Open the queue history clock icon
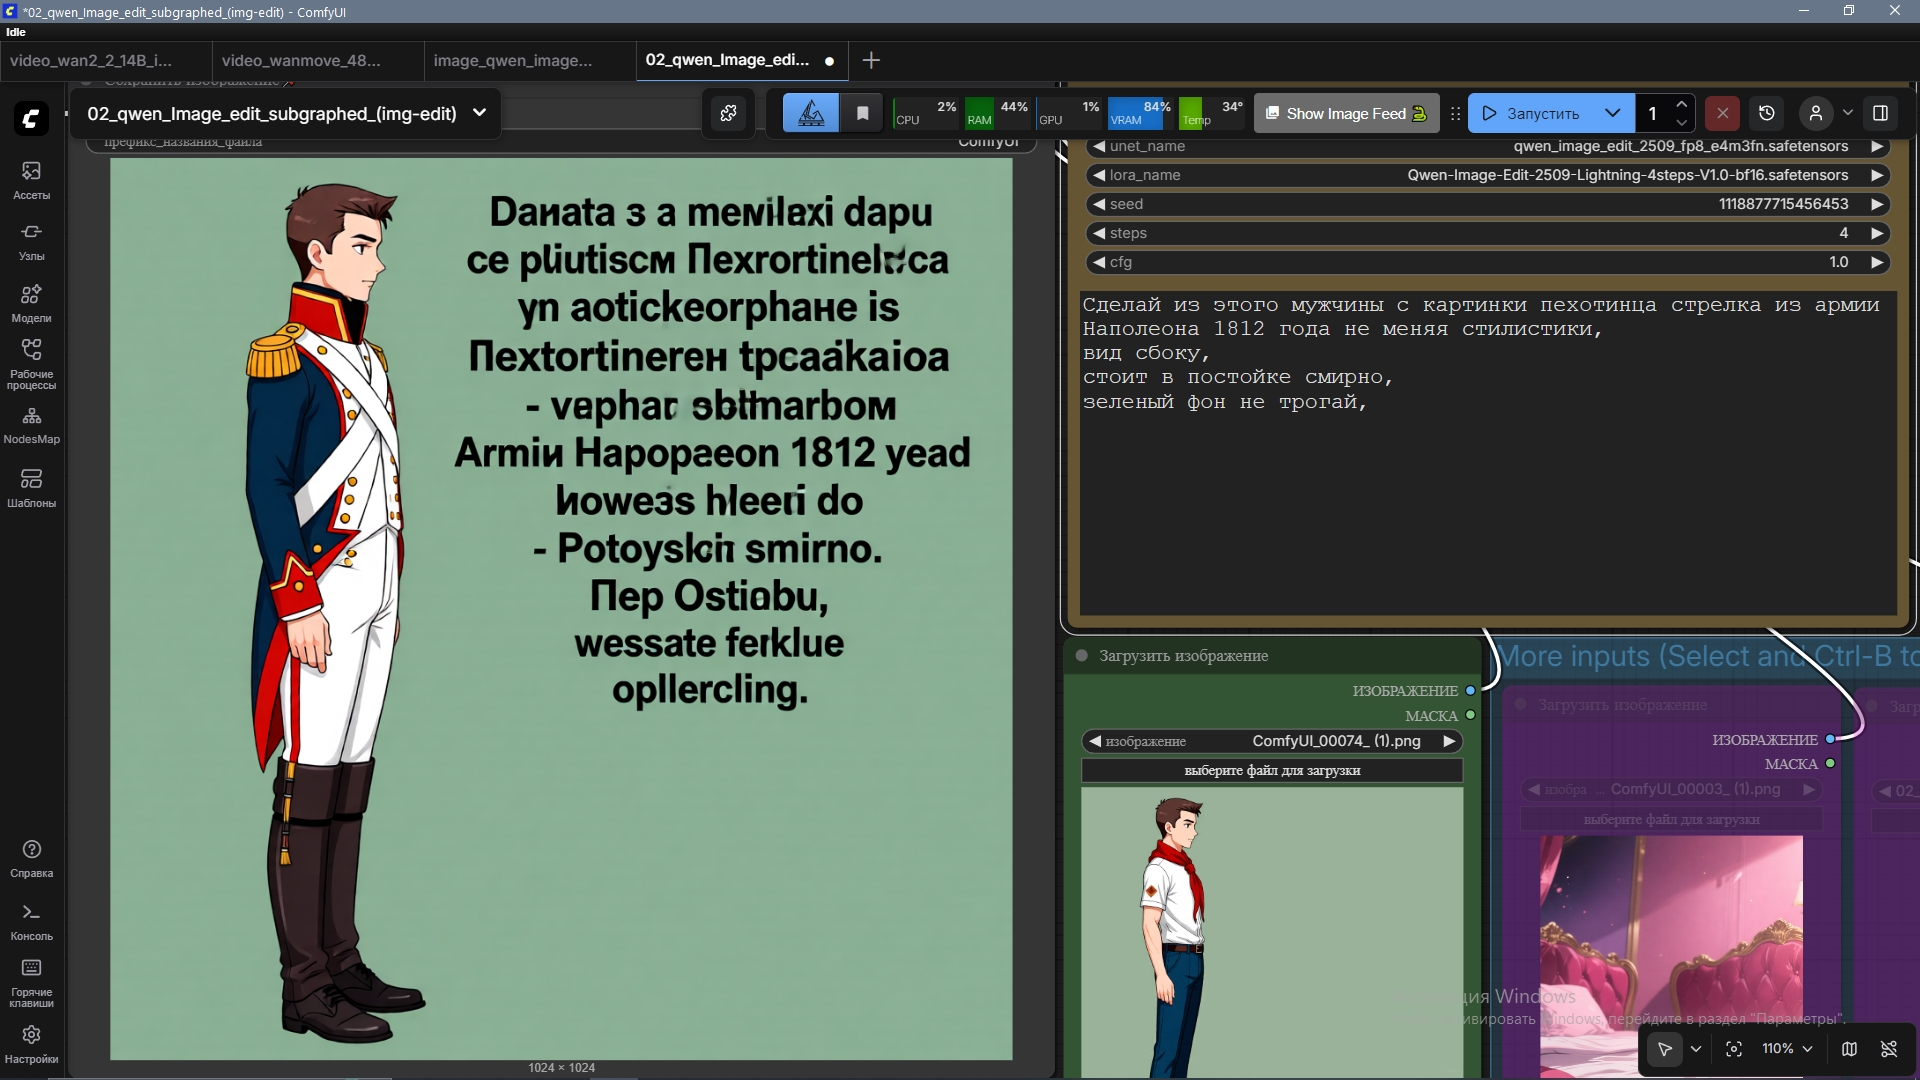The width and height of the screenshot is (1920, 1080). coord(1767,113)
